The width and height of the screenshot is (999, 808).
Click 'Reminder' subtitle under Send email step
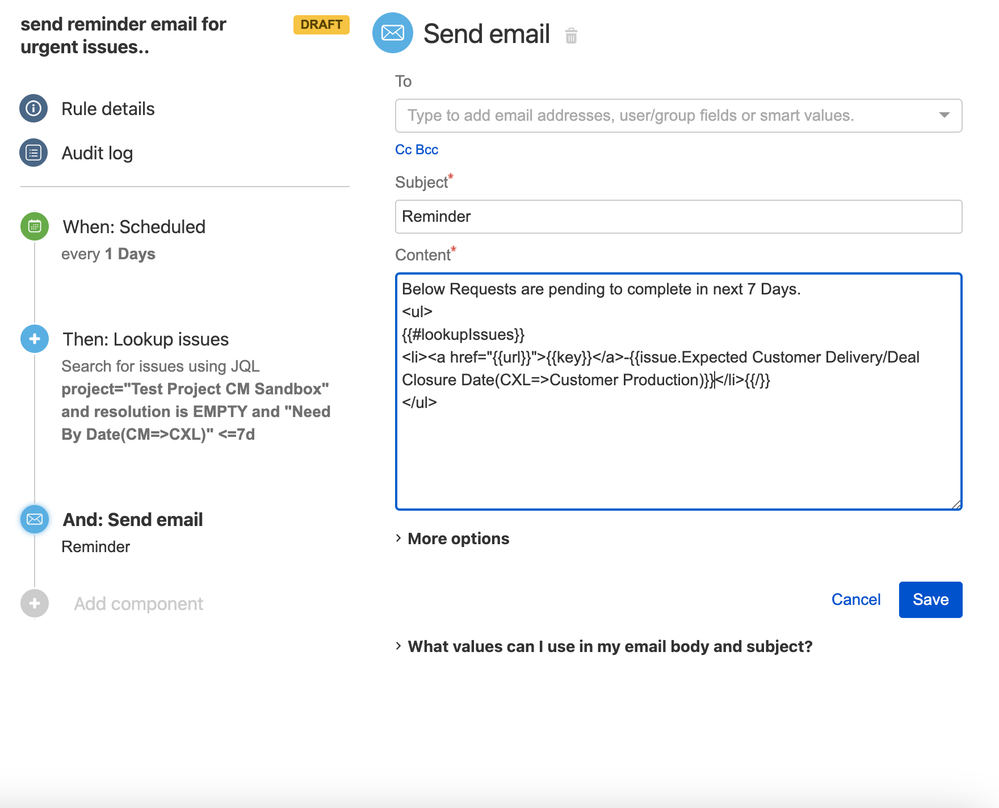coord(96,547)
